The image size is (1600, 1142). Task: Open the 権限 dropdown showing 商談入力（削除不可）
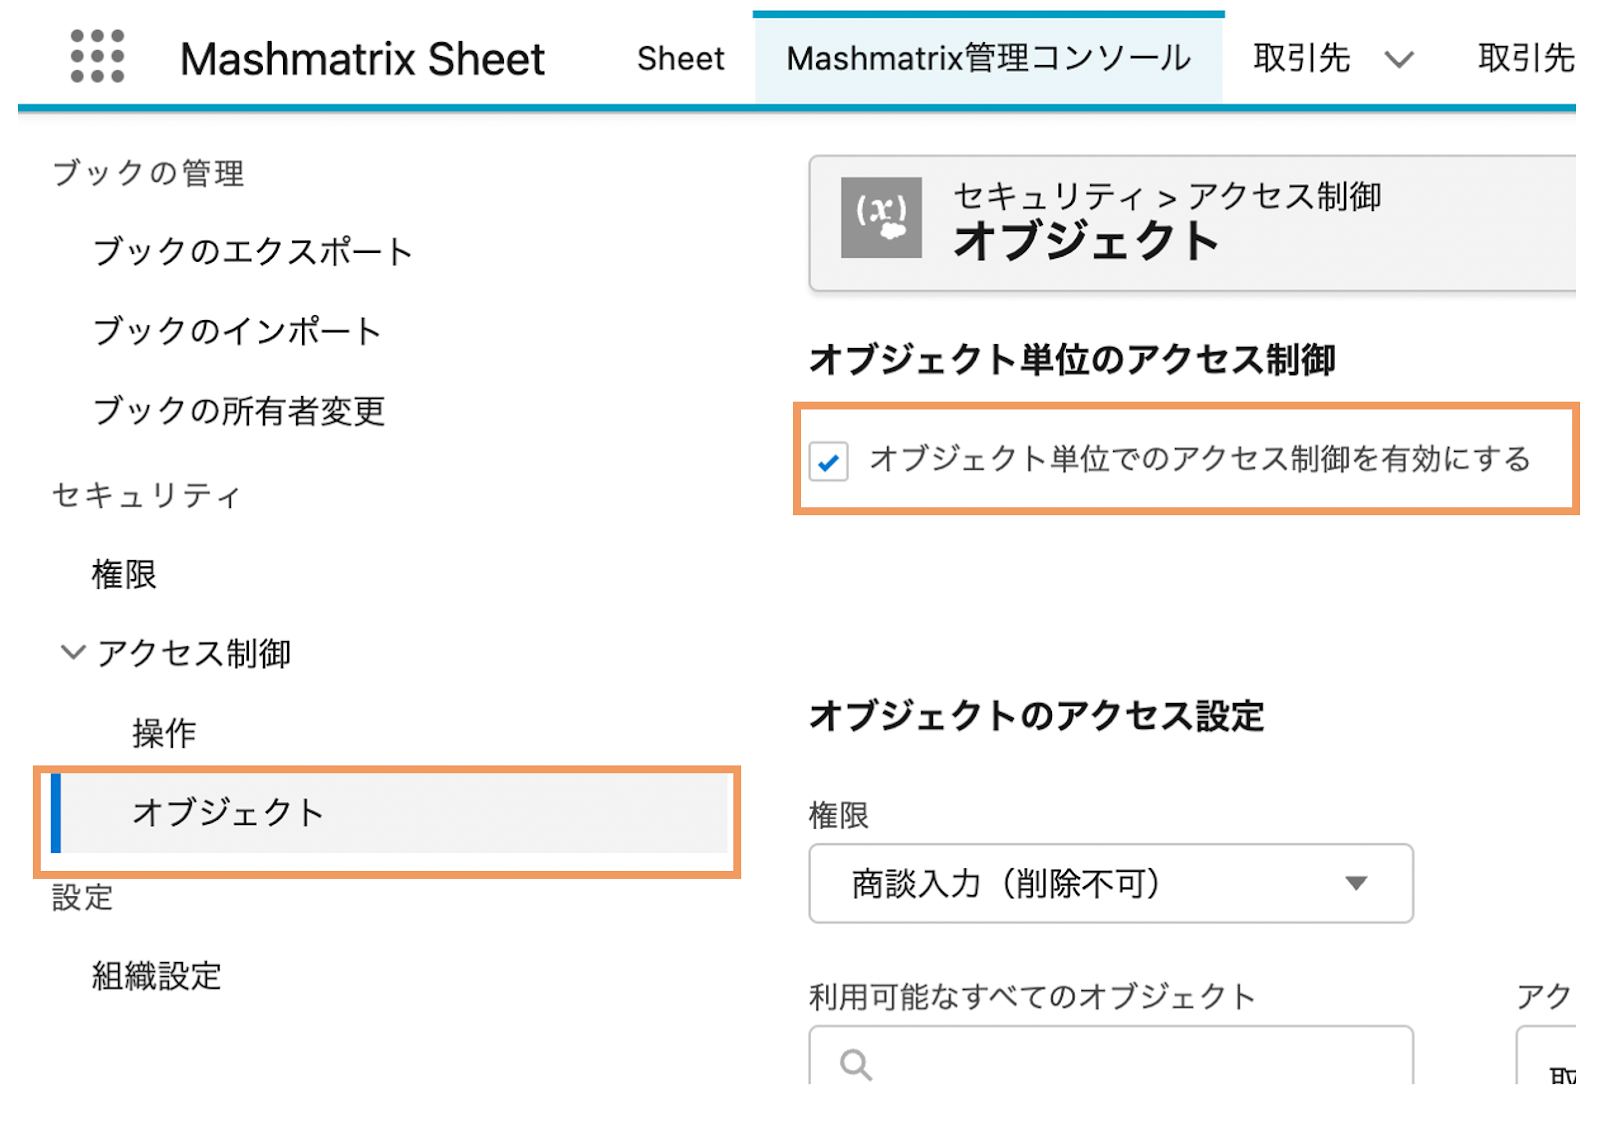pos(1111,883)
